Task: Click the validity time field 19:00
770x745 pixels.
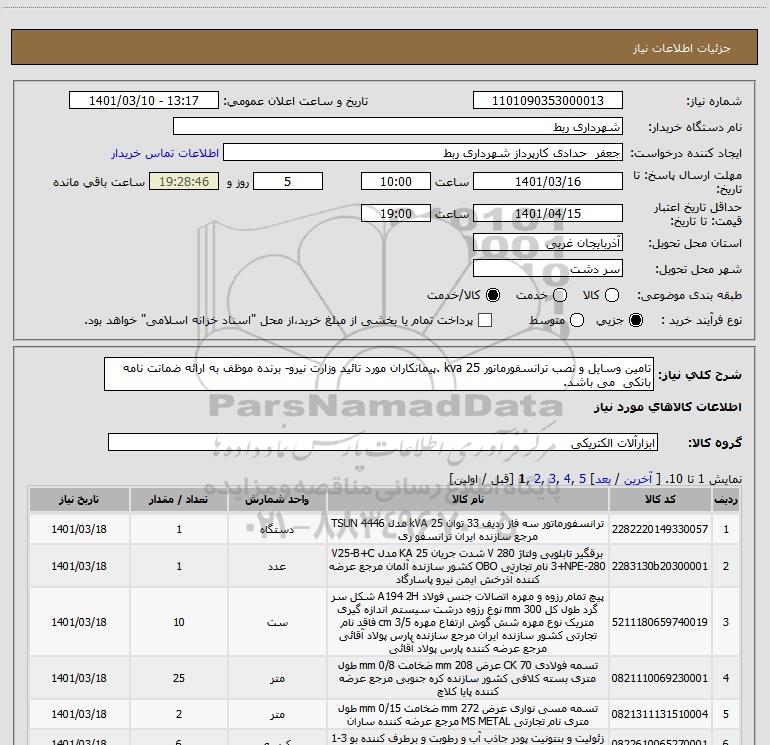Action: click(396, 213)
